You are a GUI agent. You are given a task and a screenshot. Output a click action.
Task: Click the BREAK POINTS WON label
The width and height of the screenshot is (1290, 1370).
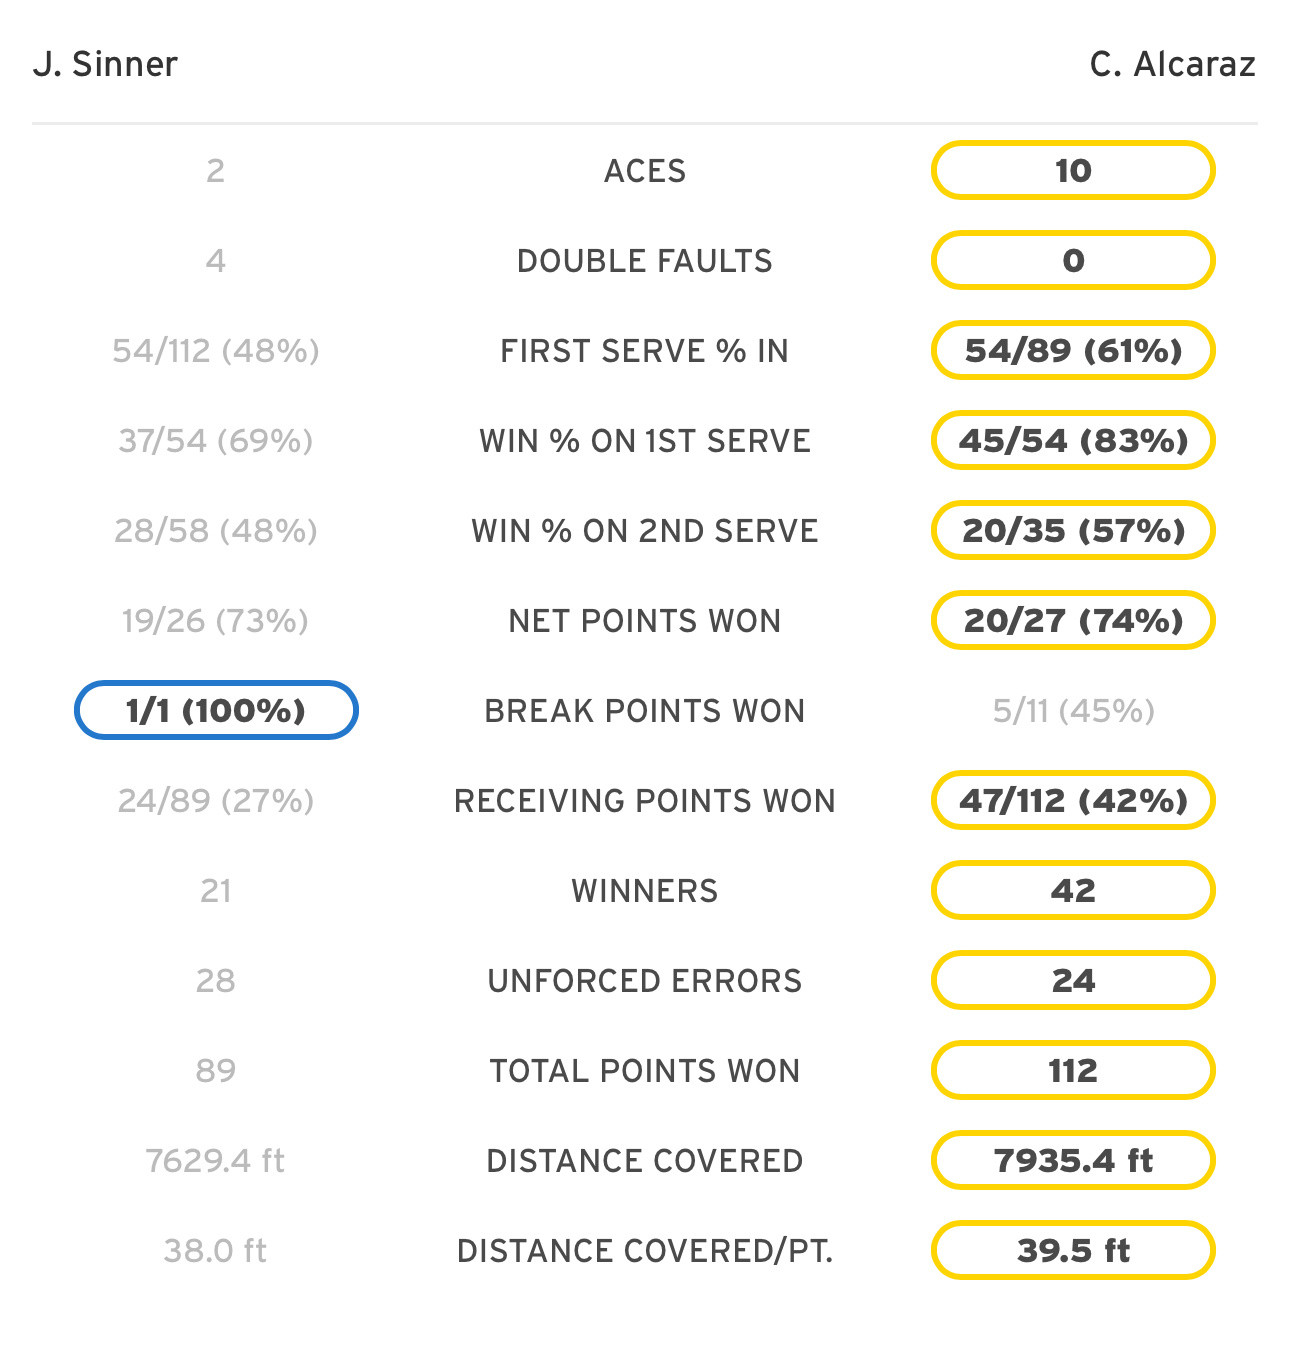point(645,711)
